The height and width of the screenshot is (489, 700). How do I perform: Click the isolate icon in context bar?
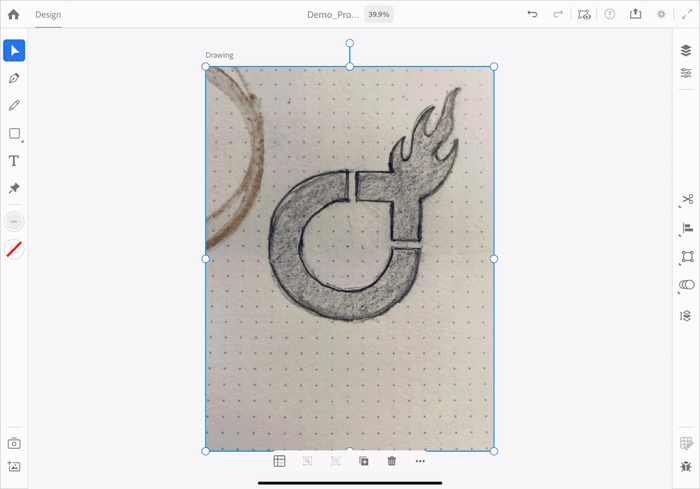308,461
